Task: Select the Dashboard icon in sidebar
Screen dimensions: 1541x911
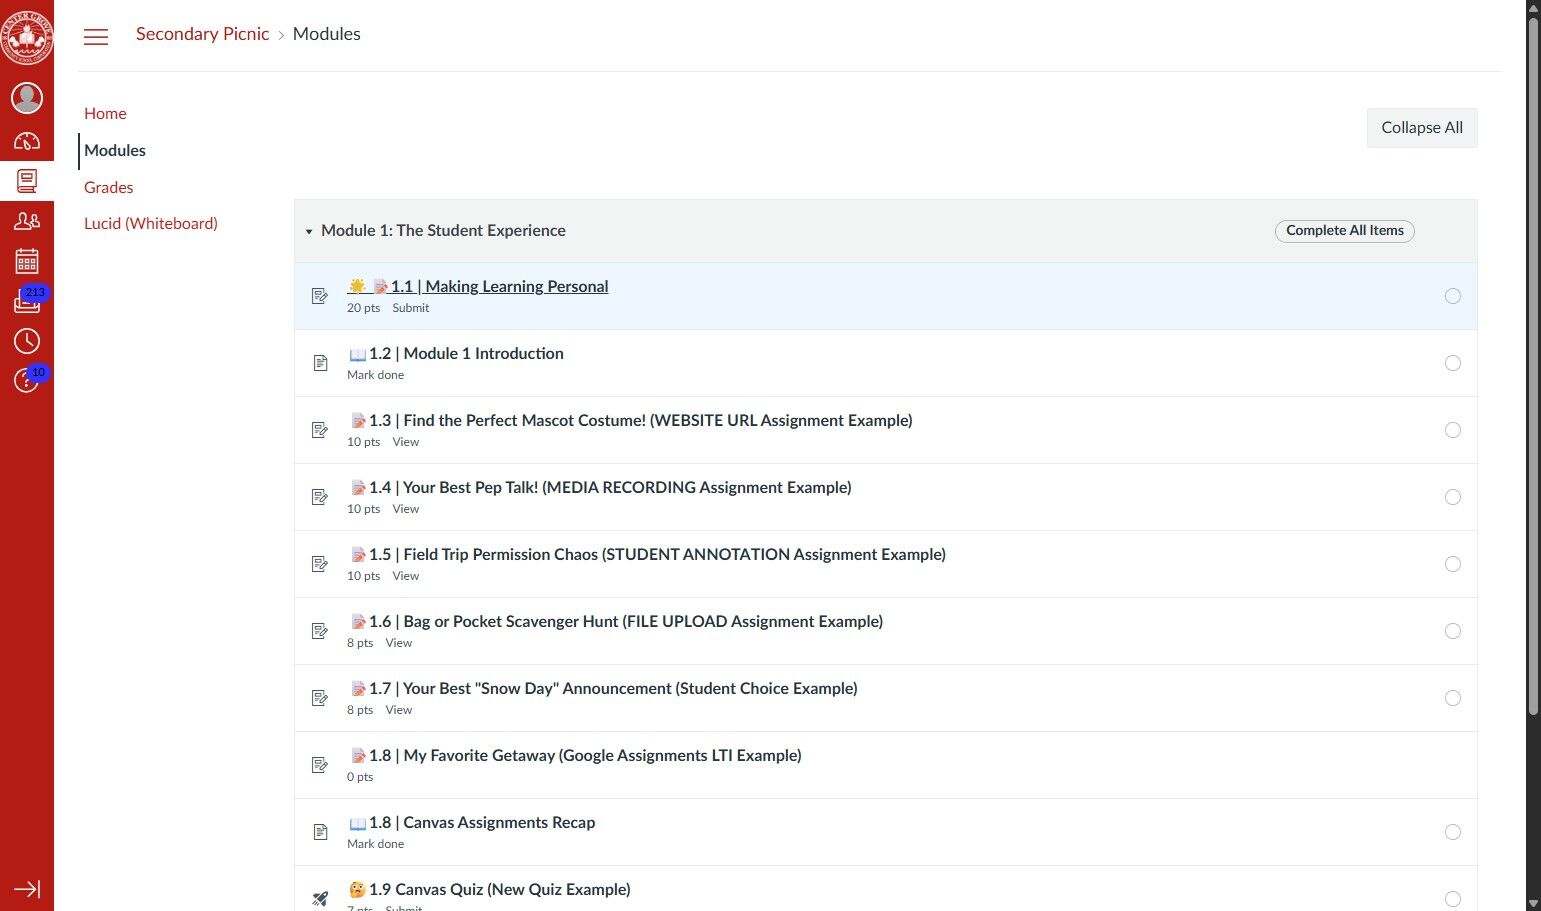Action: [27, 140]
